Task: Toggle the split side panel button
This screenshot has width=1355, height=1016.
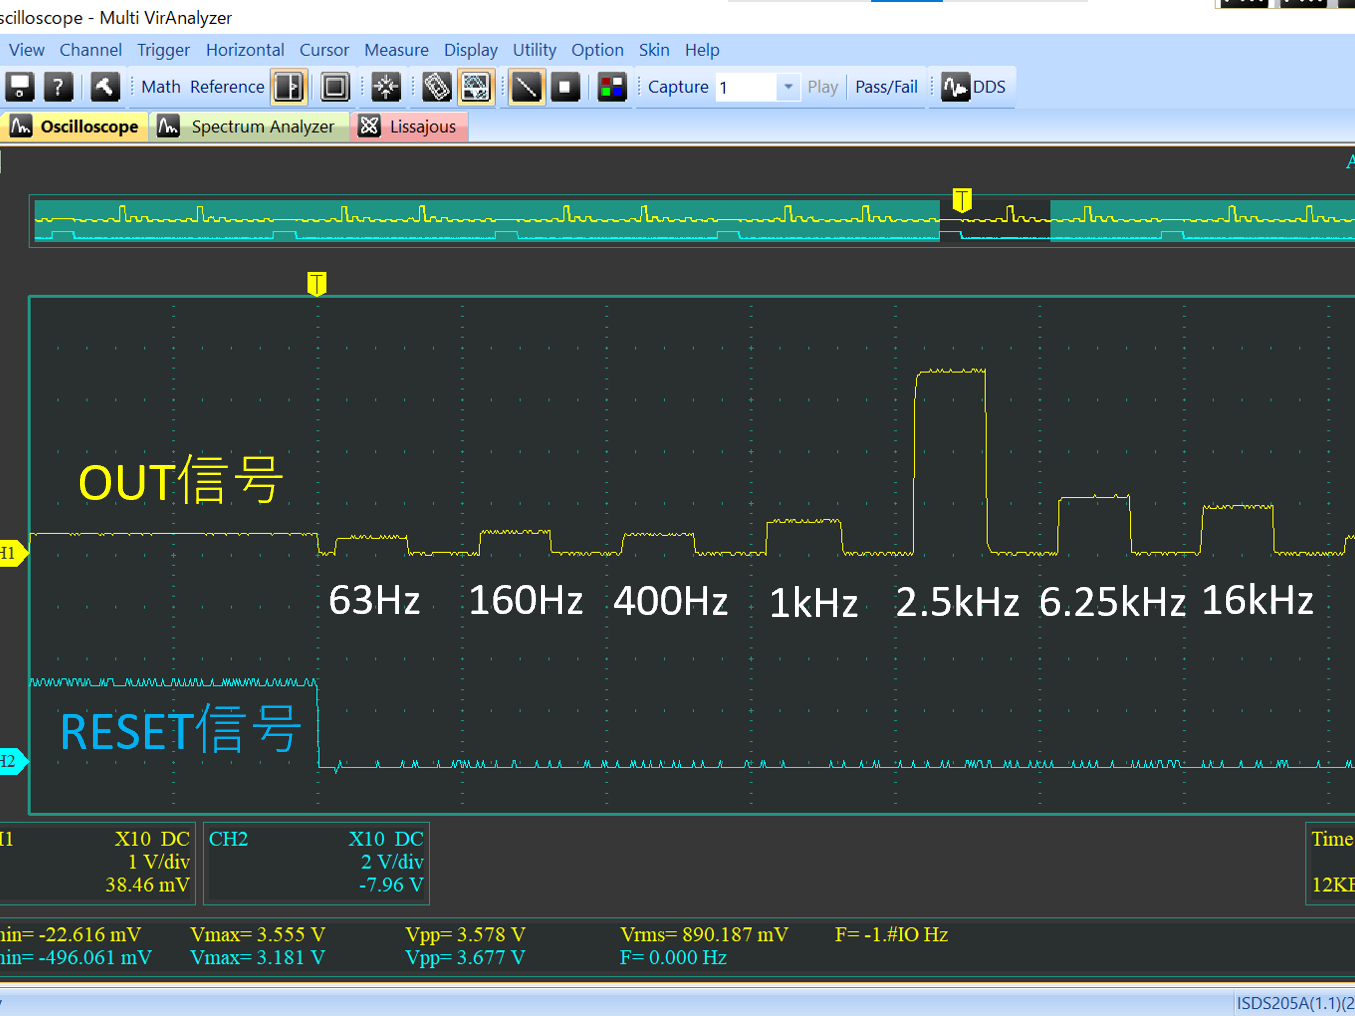Action: pyautogui.click(x=289, y=87)
